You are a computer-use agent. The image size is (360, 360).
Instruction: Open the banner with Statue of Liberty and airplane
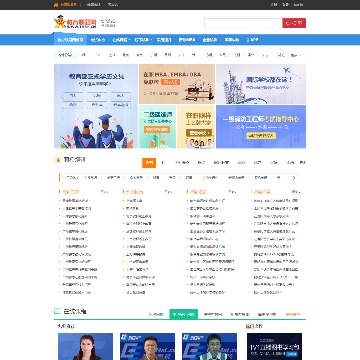(261, 84)
